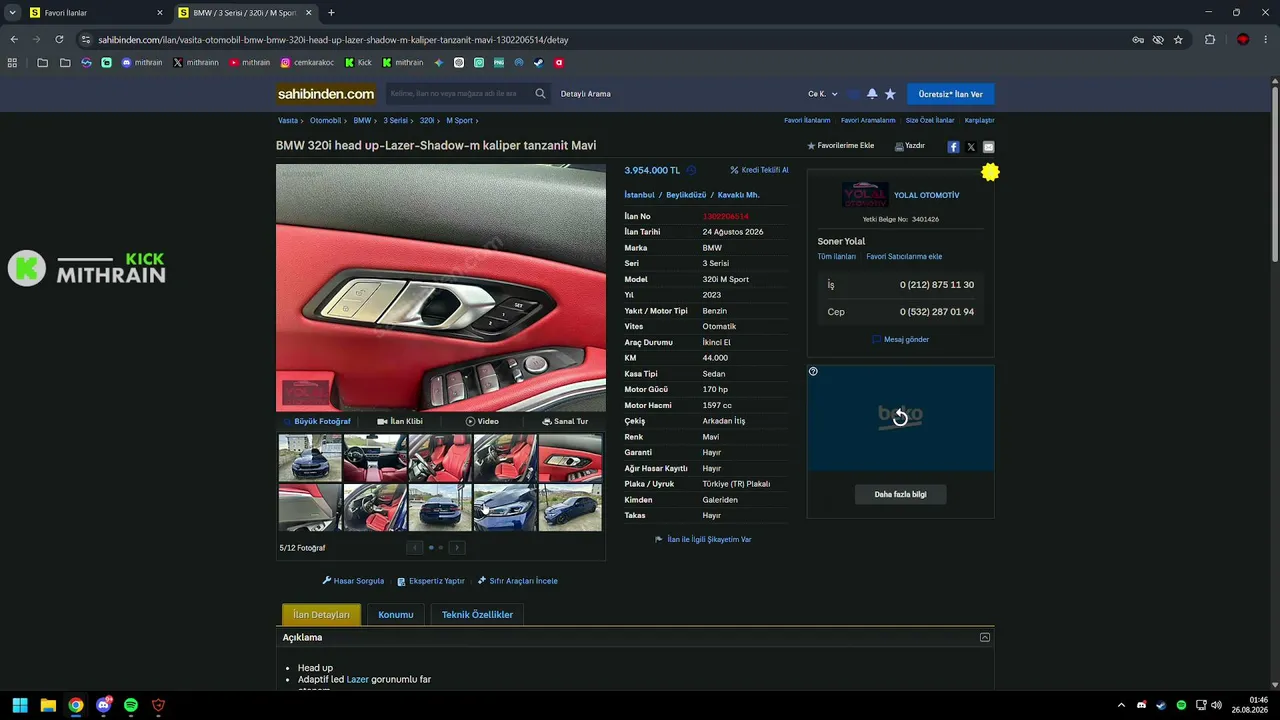The image size is (1280, 720).
Task: Click Kredi Teklifi Al link
Action: [x=759, y=170]
